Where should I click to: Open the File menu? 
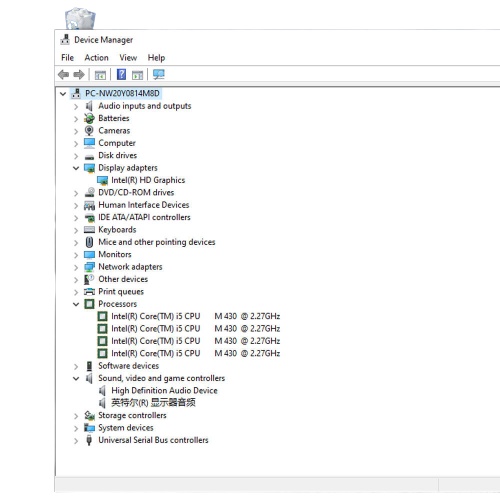(67, 58)
